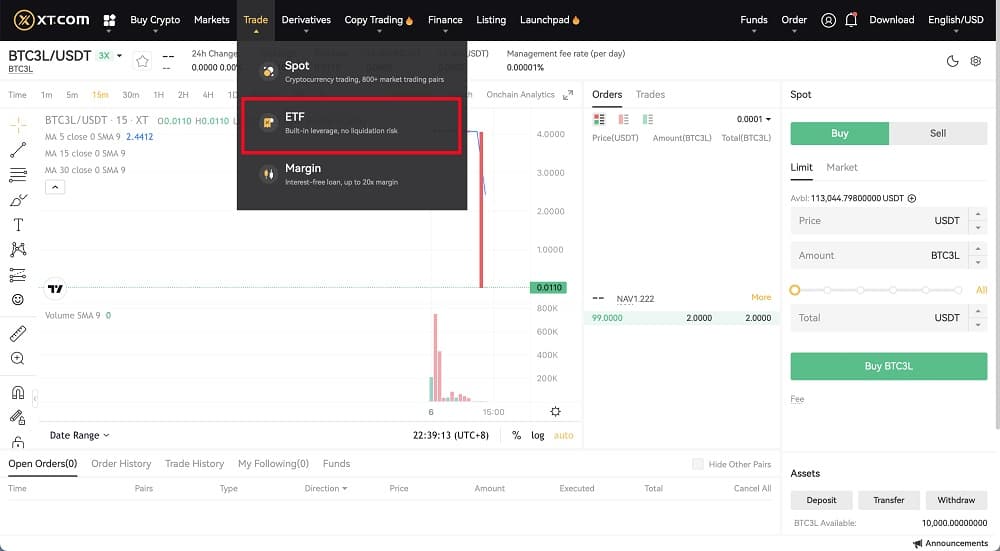Select the brush drawing tool
The image size is (1000, 551).
click(x=18, y=200)
